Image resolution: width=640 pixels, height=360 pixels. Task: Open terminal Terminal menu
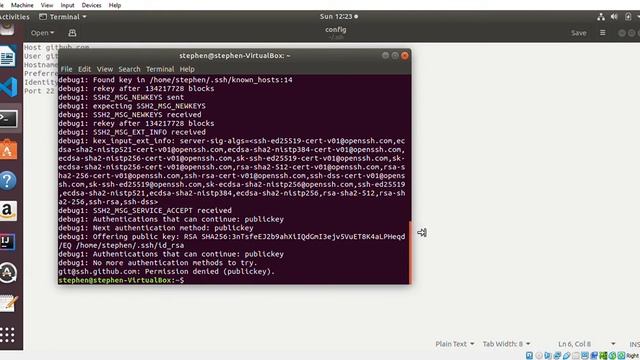[x=160, y=69]
